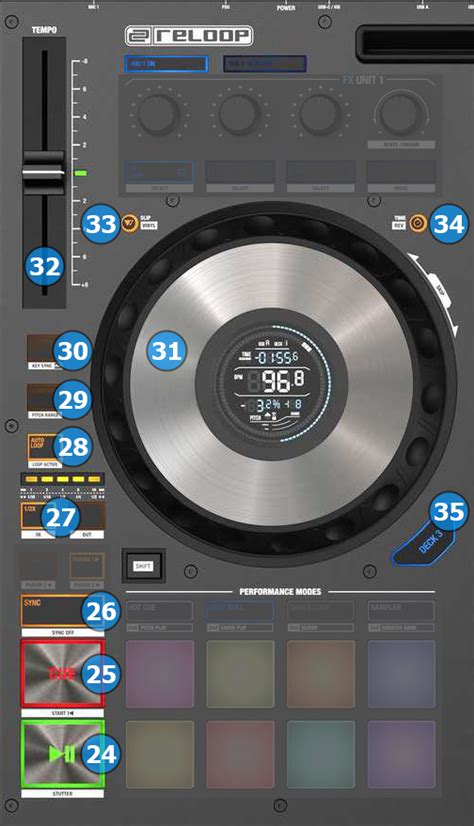Hit the purple pad under Hot Cue
Screen dimensions: 474x826
click(x=160, y=674)
